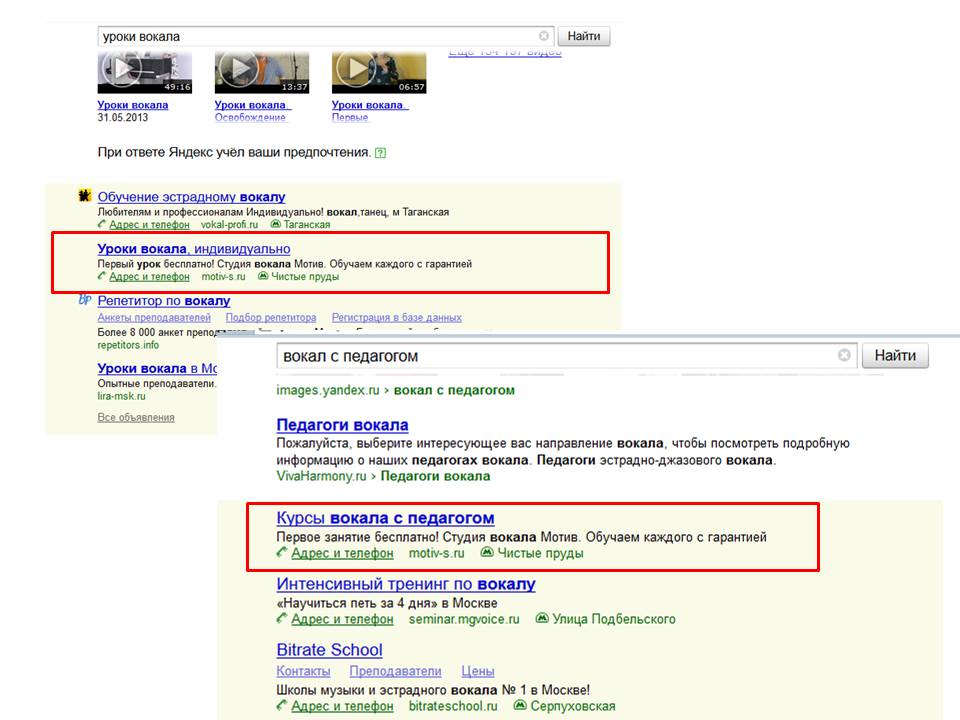This screenshot has width=960, height=720.
Task: Open 'Уроки вокала' video link dated 31.05.2013
Action: pos(133,105)
